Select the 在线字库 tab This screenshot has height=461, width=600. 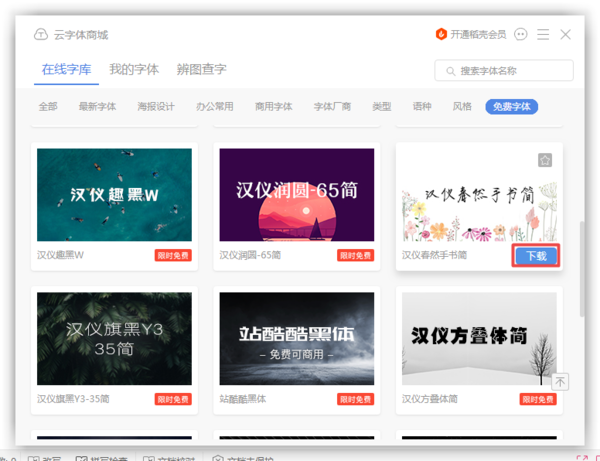pyautogui.click(x=66, y=70)
